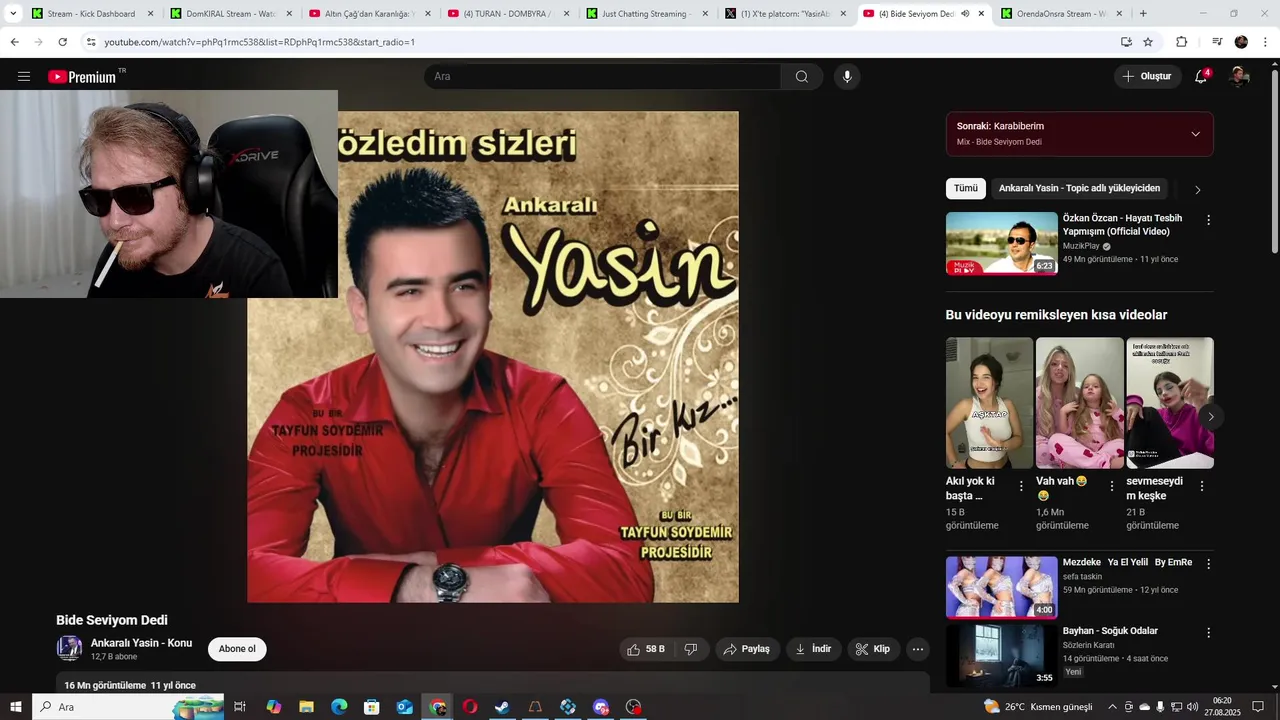Image resolution: width=1280 pixels, height=720 pixels.
Task: Share the video with Paylaş
Action: 747,649
